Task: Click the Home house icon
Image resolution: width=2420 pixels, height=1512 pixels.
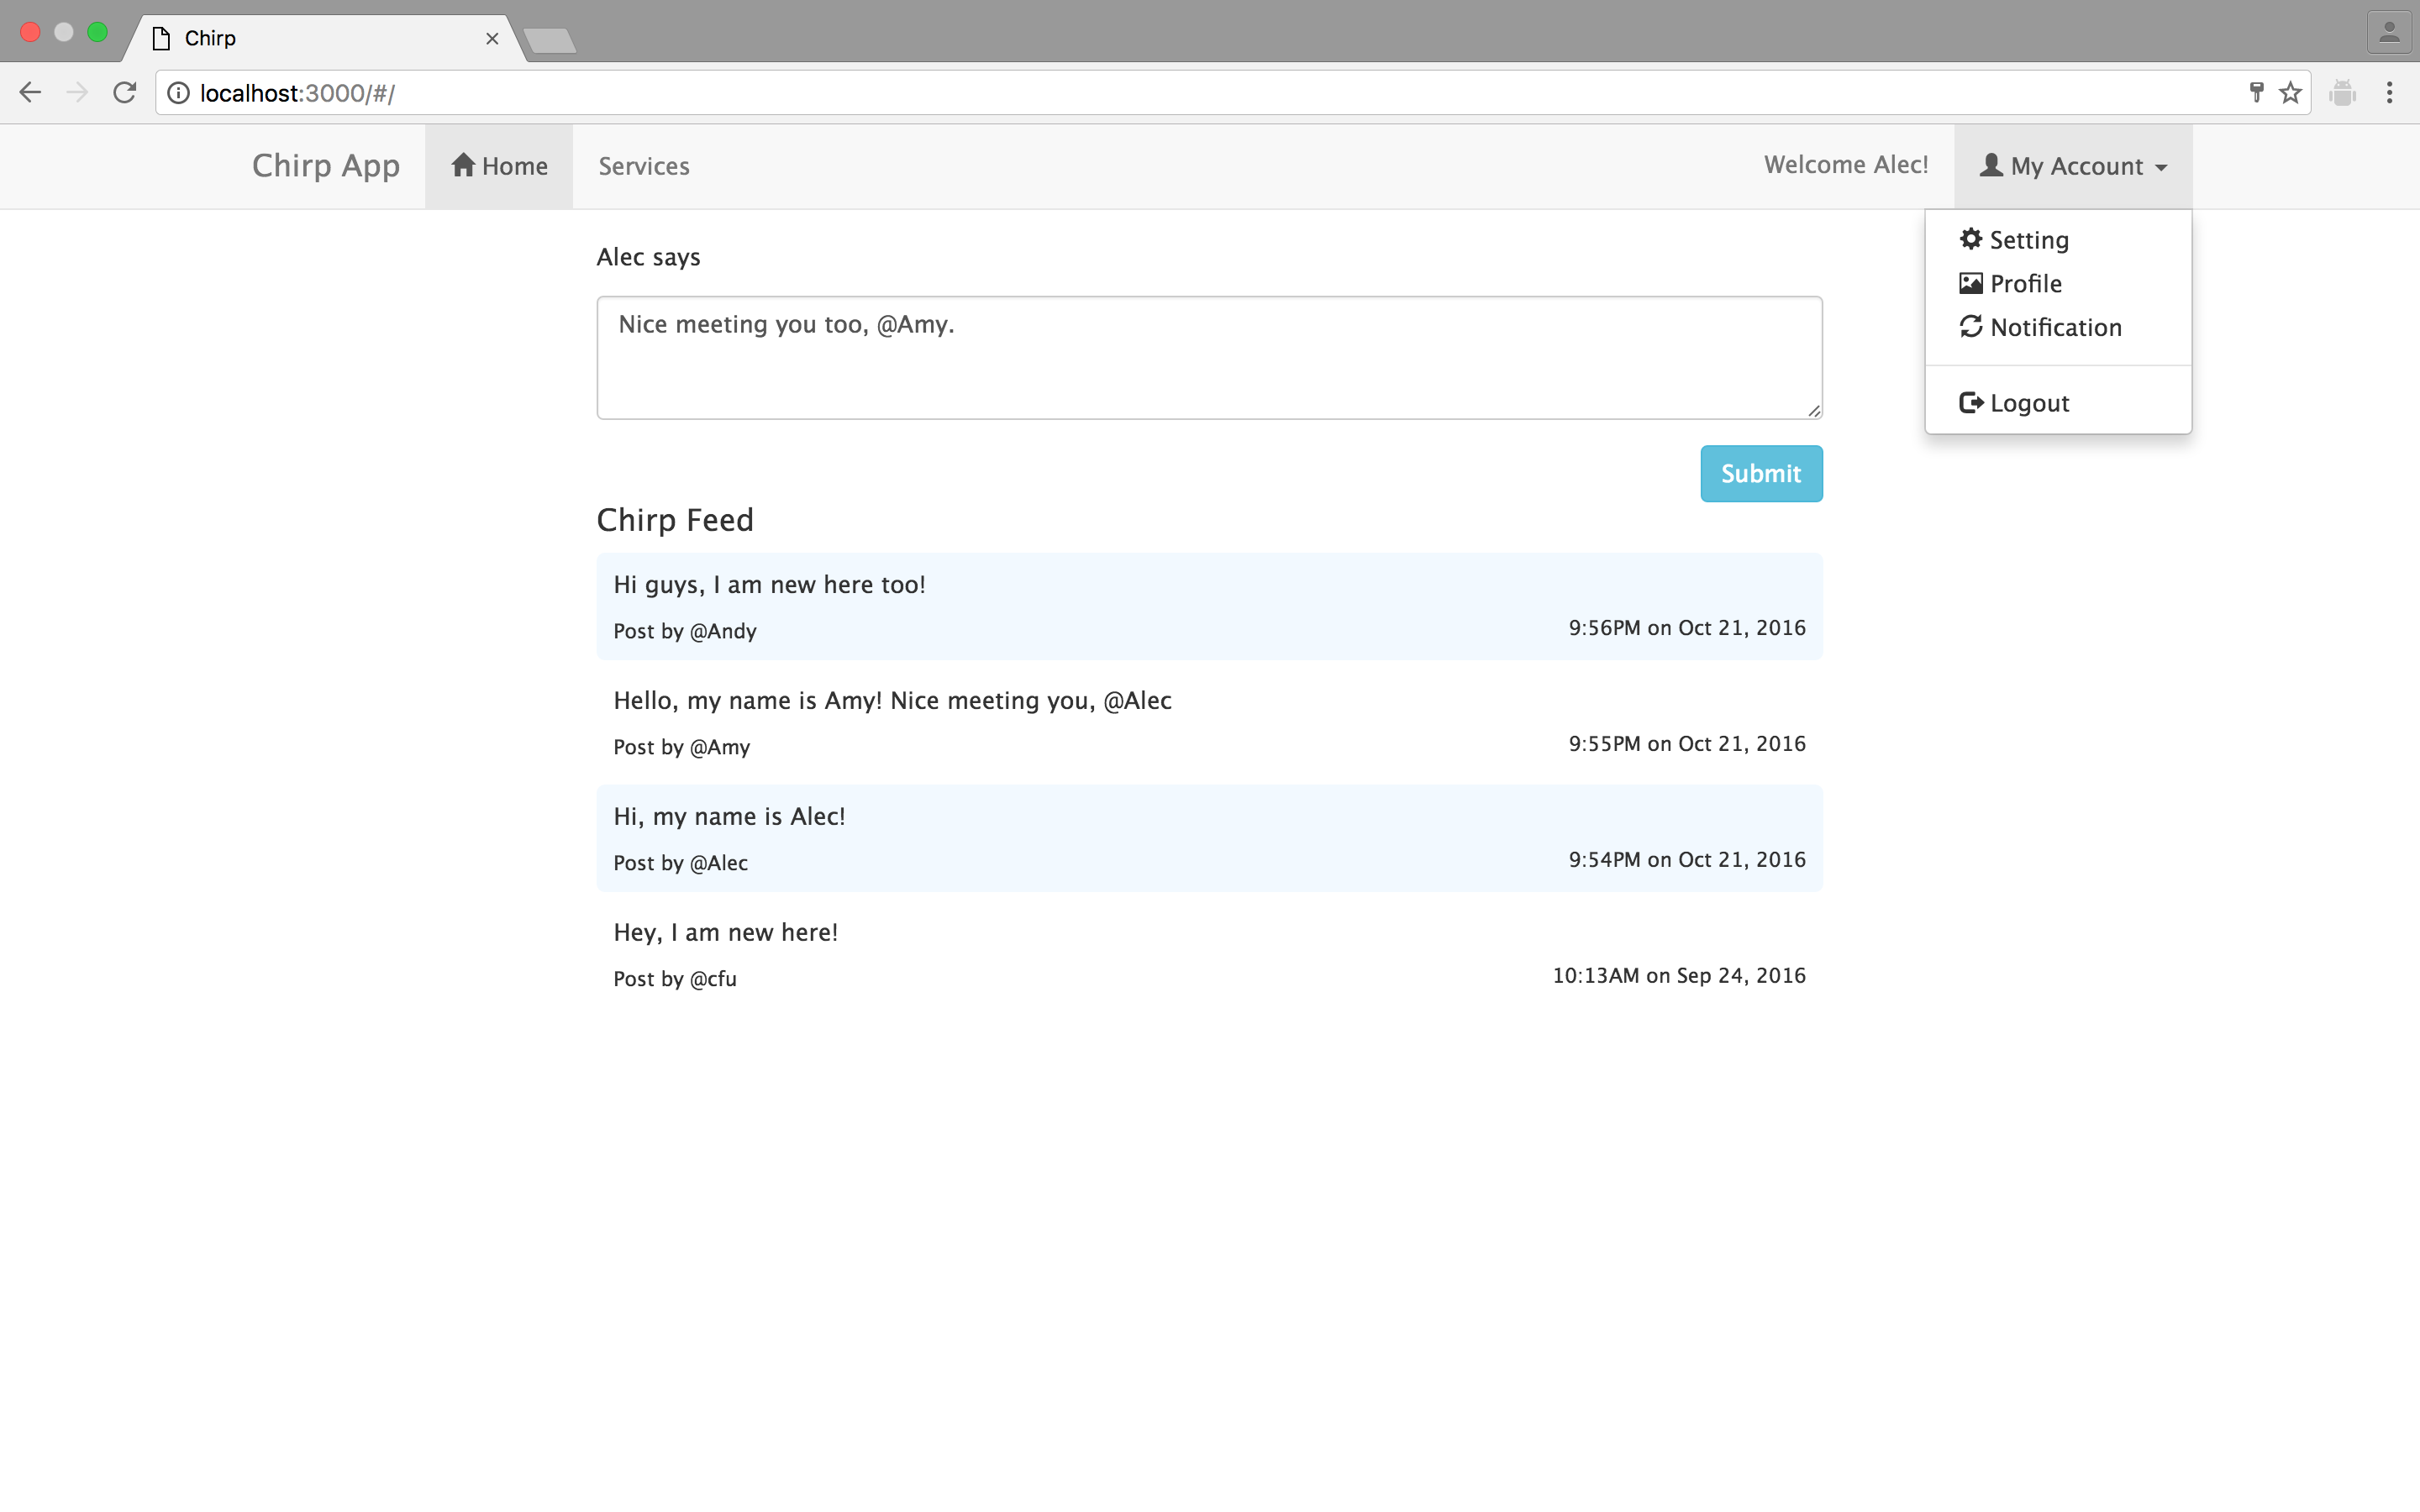Action: coord(462,165)
